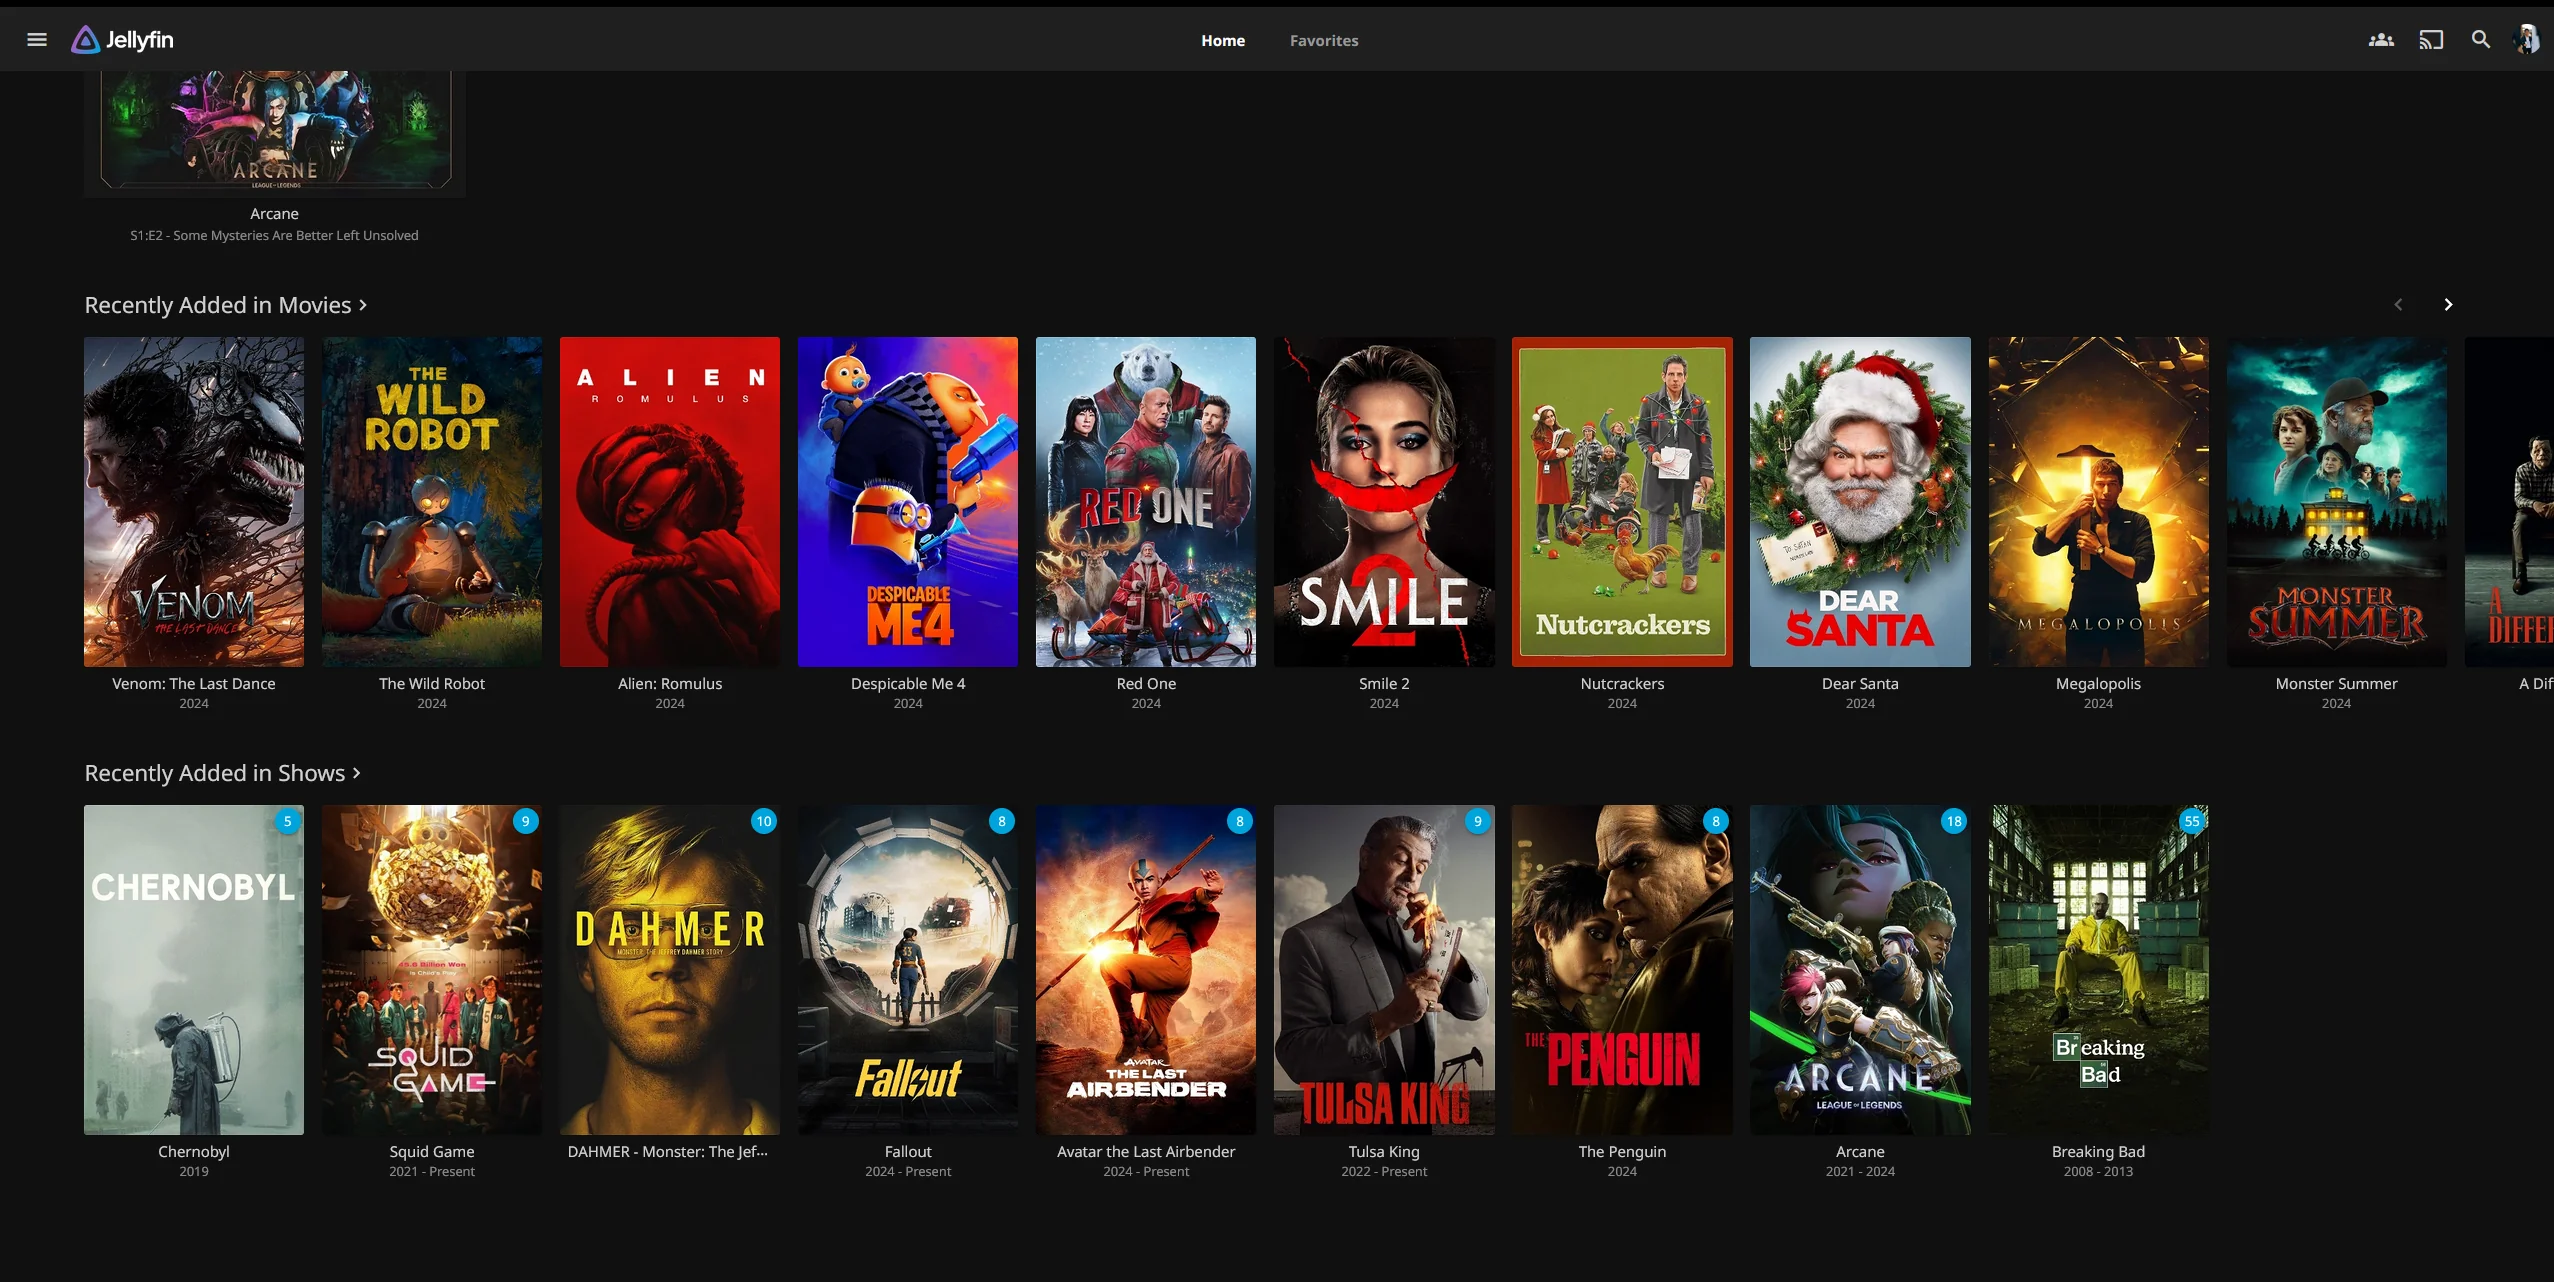Click the Venom: The Last Dance title
Viewport: 2554px width, 1282px height.
click(194, 684)
